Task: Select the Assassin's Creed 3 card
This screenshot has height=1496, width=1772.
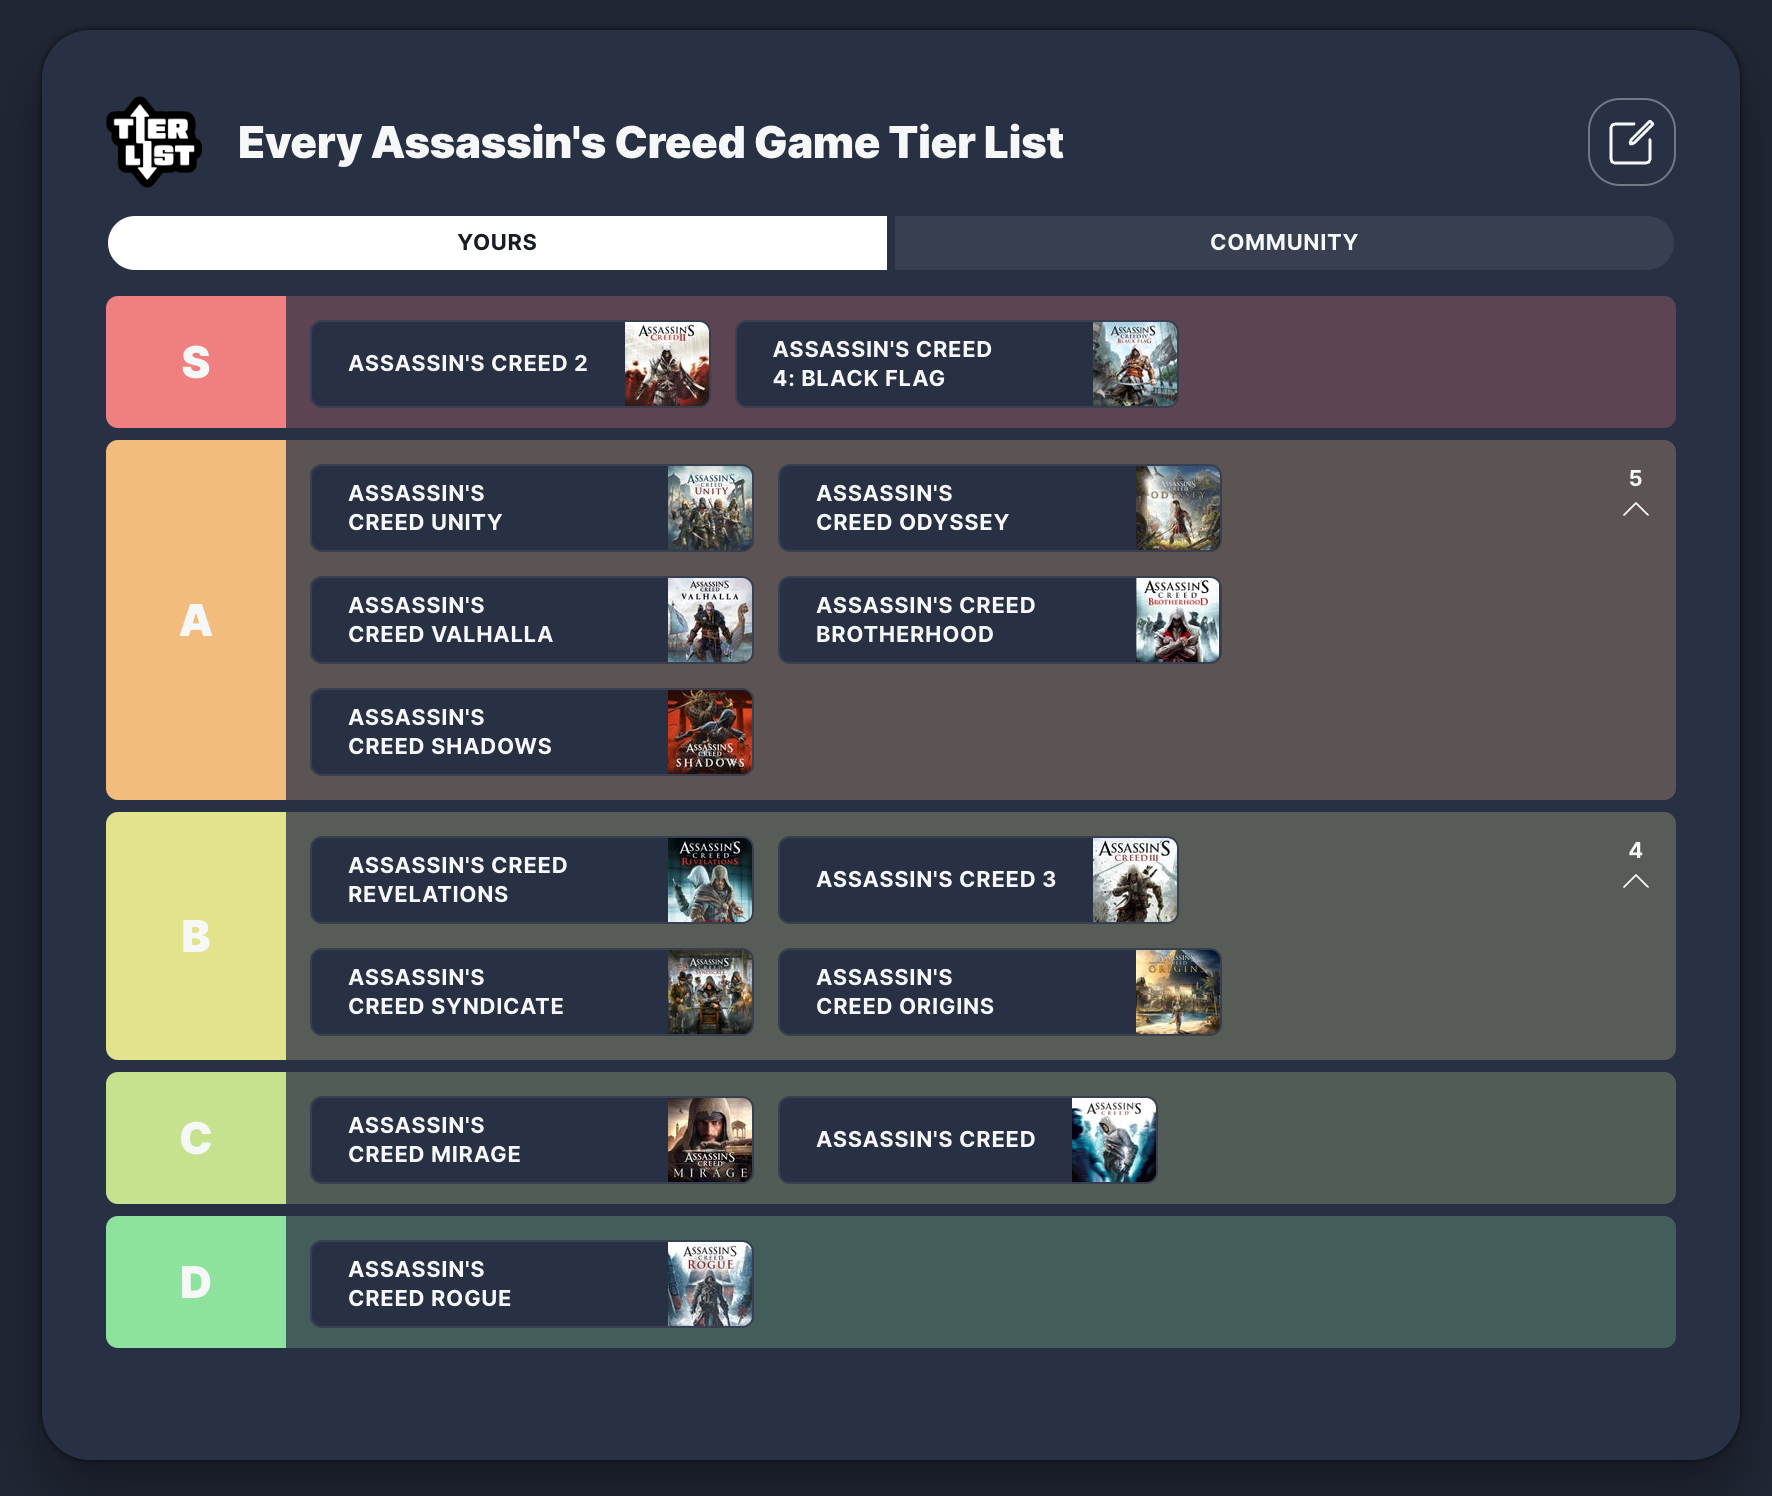Action: click(977, 880)
